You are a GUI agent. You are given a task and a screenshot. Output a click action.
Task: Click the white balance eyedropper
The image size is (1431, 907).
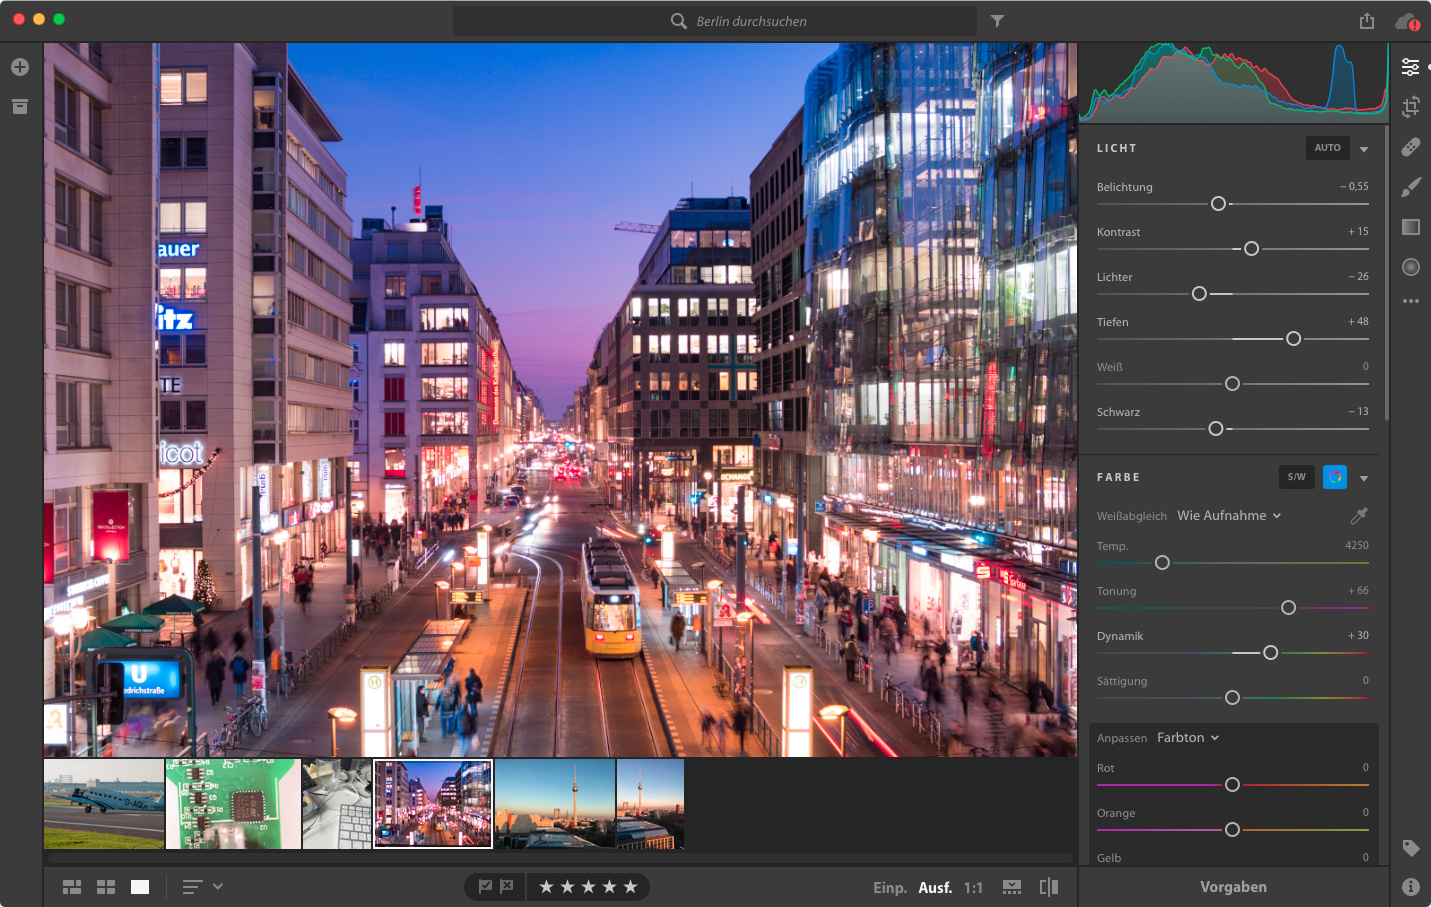(x=1358, y=516)
